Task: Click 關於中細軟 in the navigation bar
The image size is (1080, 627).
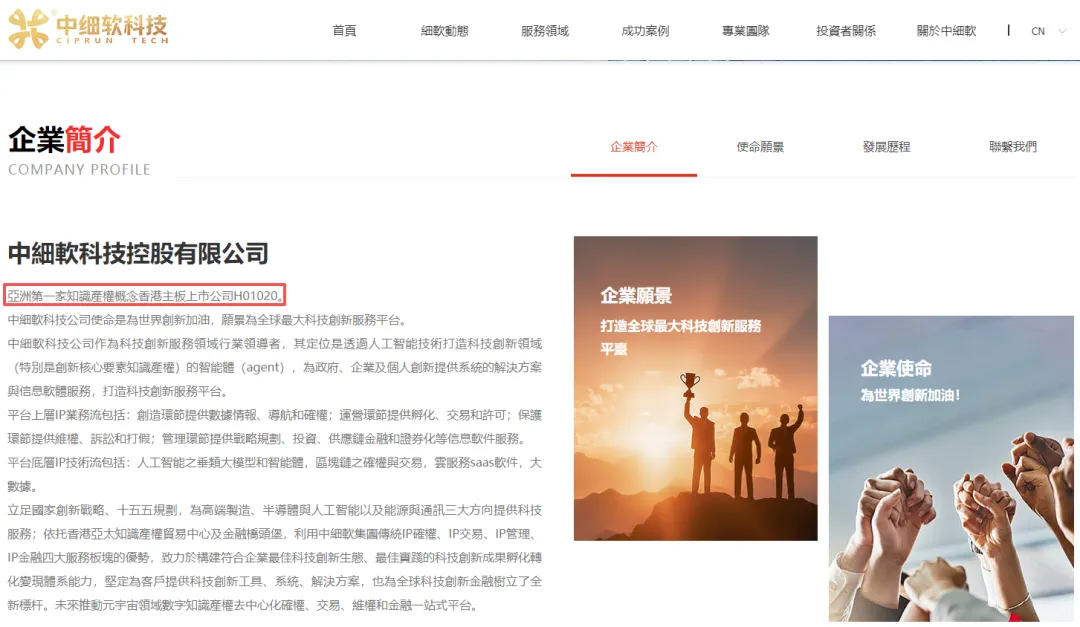Action: [946, 30]
